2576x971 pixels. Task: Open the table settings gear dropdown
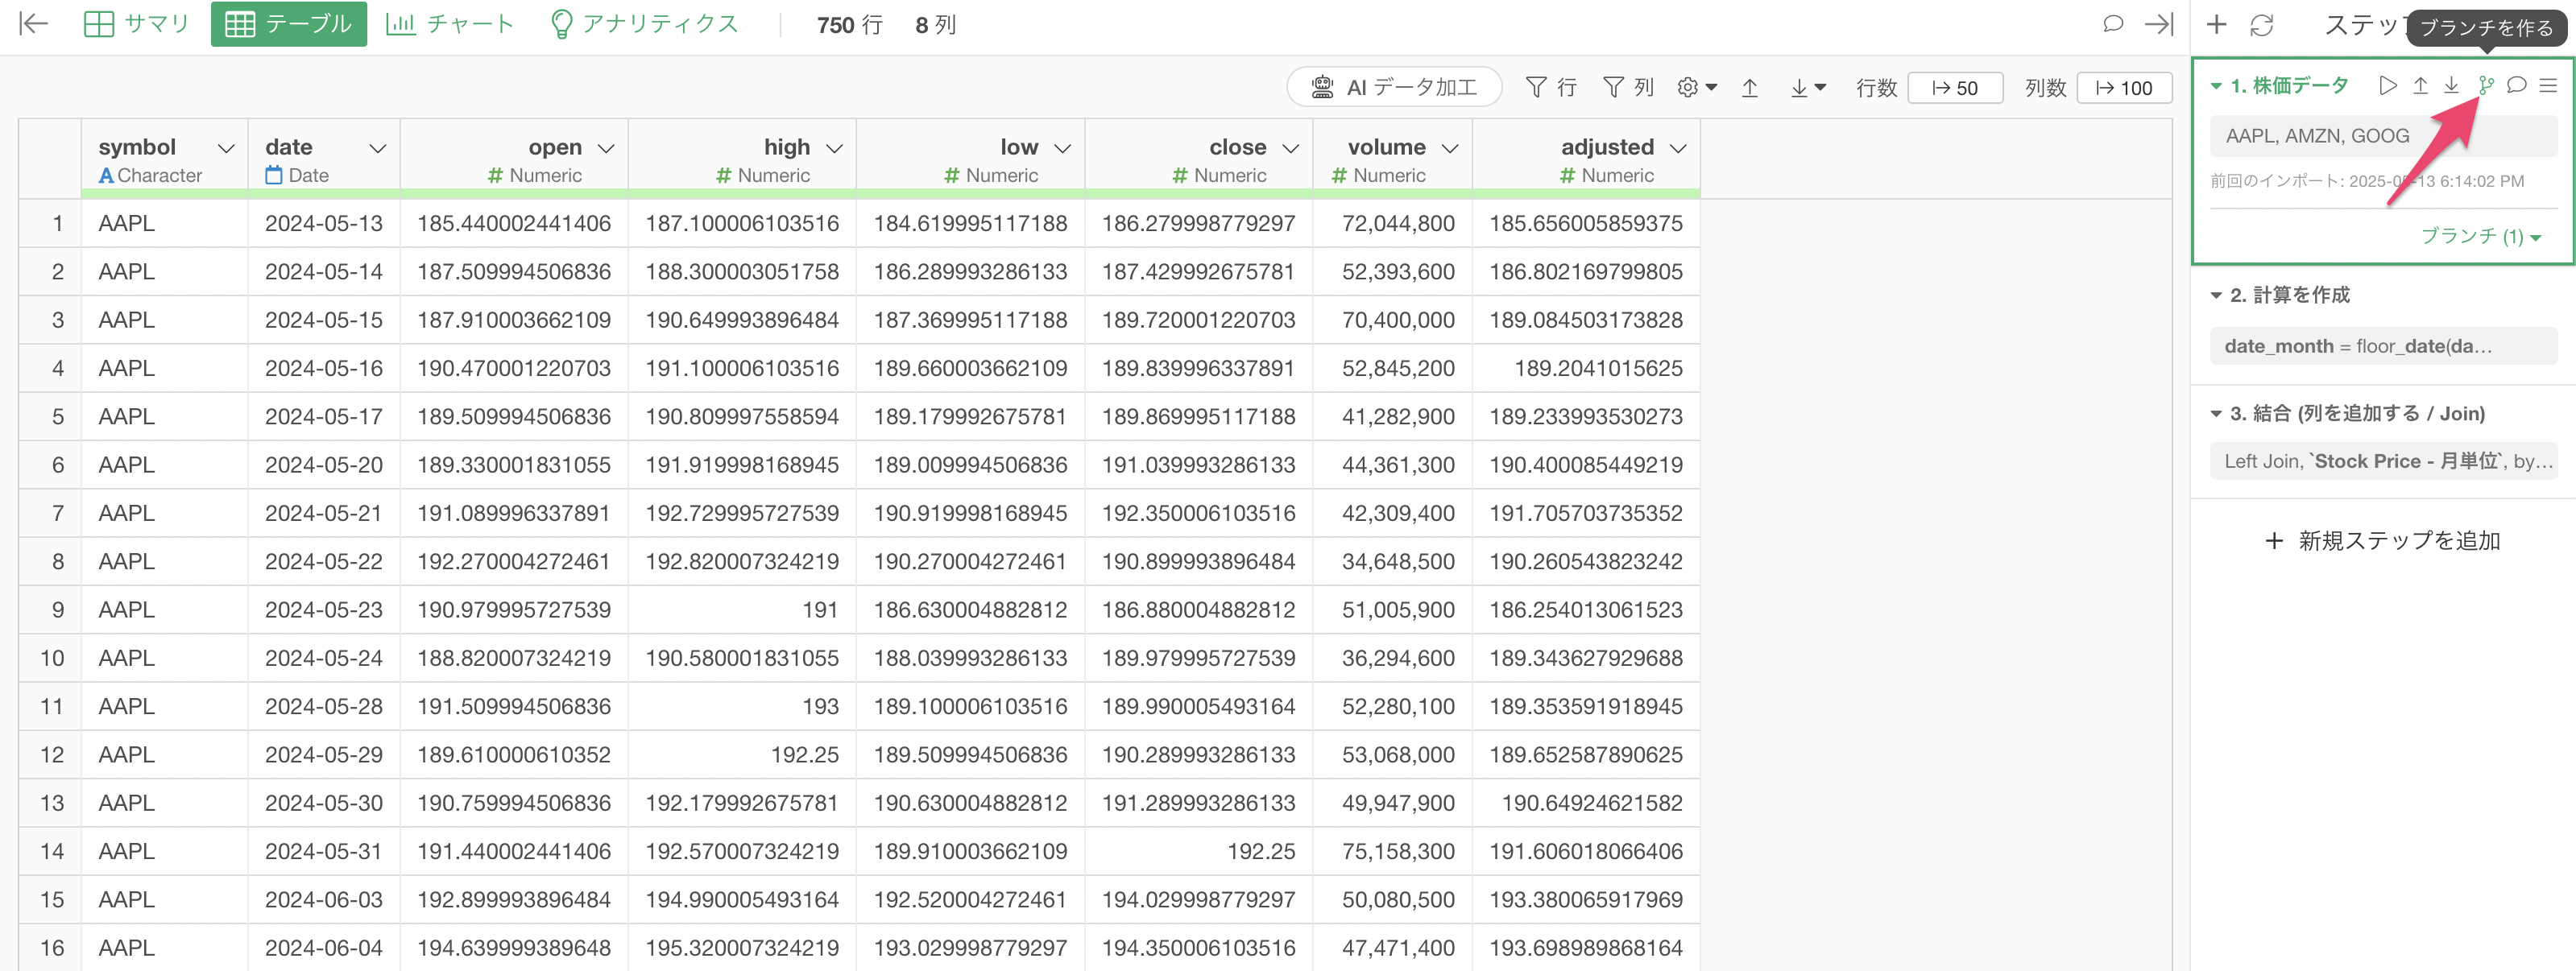1697,87
